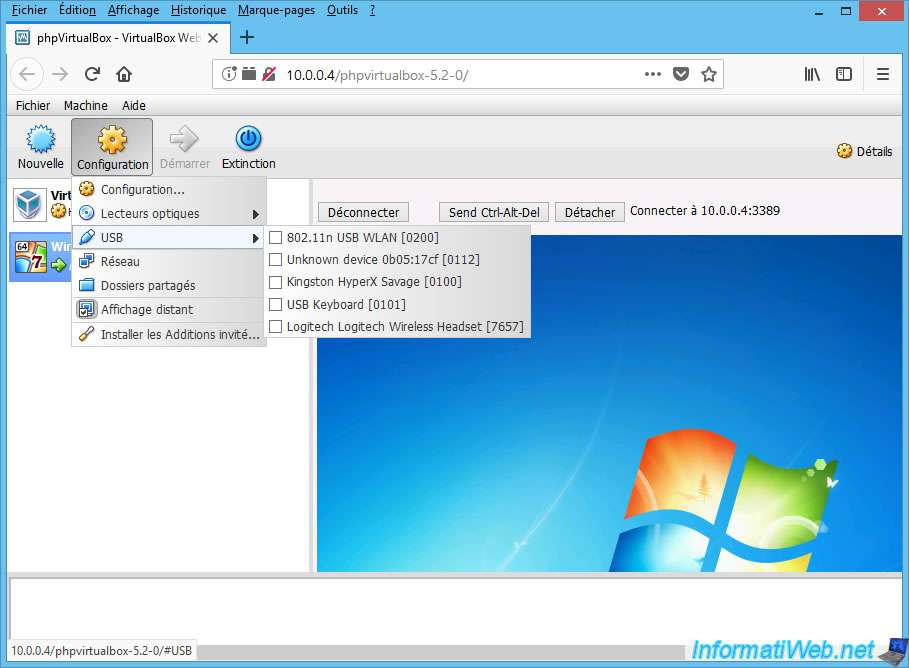Open Firefox Historique menu
The width and height of the screenshot is (909, 668).
tap(198, 10)
